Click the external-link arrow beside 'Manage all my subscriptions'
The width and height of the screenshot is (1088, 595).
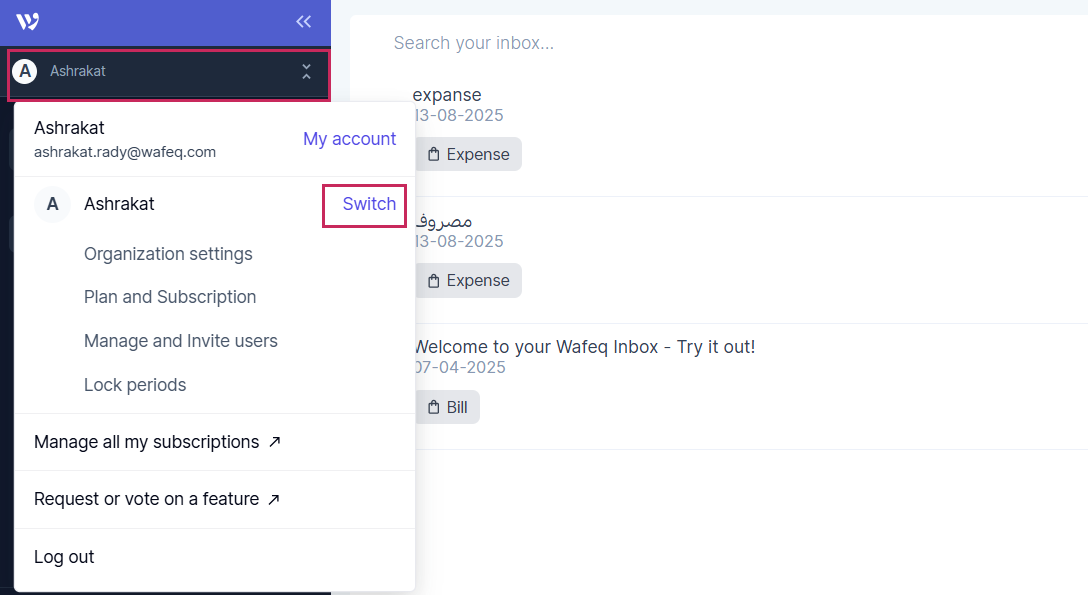[x=274, y=441]
